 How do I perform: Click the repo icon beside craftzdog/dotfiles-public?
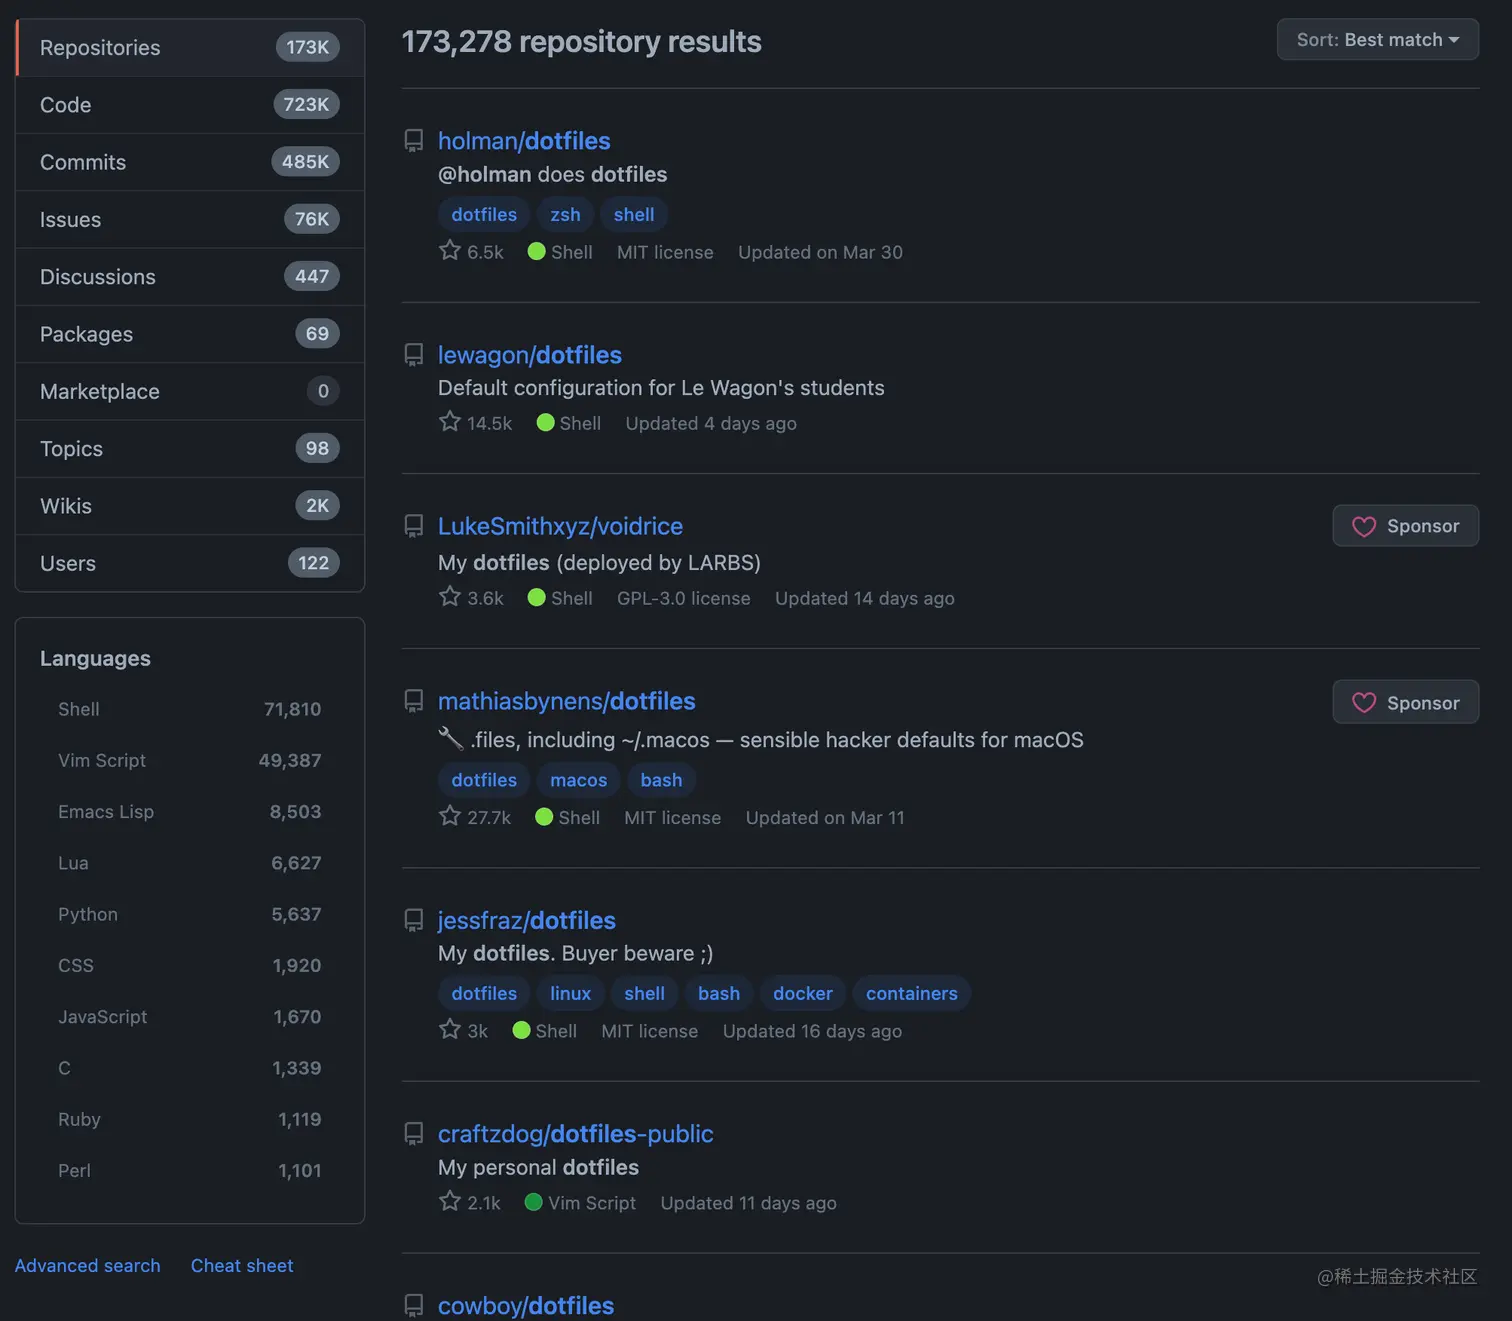(413, 1134)
